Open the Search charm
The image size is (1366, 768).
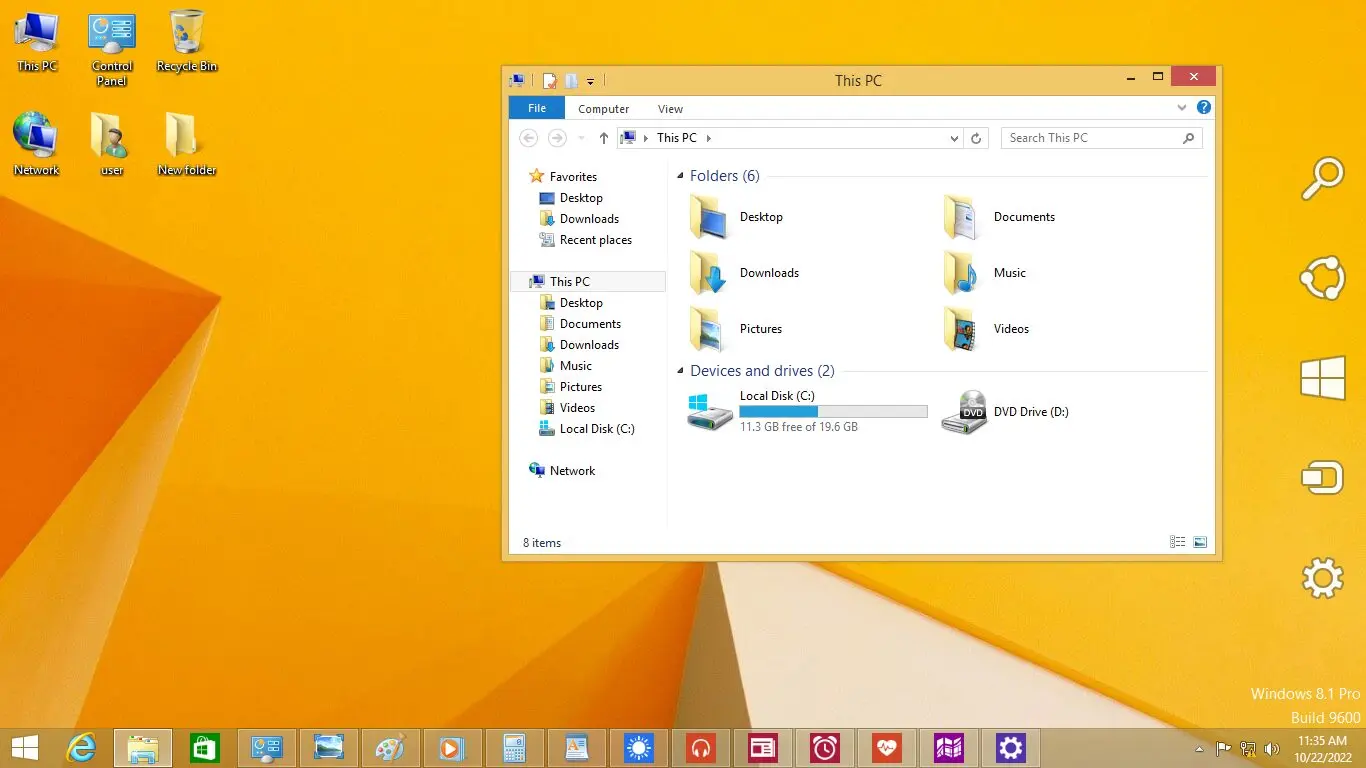1322,180
